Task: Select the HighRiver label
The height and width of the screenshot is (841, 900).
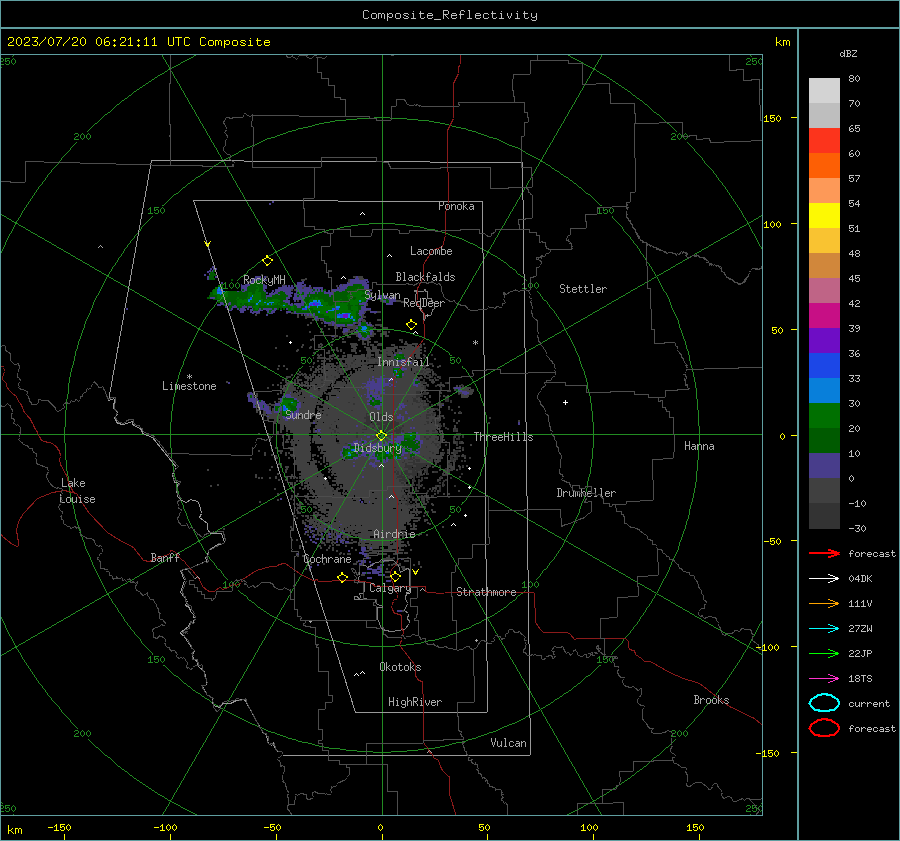Action: click(415, 703)
